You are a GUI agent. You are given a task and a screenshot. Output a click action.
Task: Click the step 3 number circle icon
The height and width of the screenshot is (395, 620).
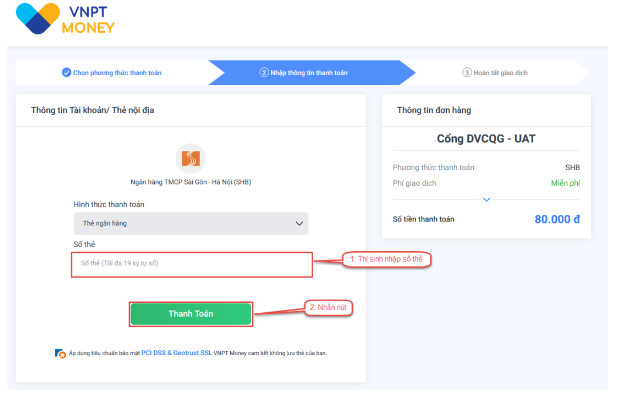tap(467, 72)
